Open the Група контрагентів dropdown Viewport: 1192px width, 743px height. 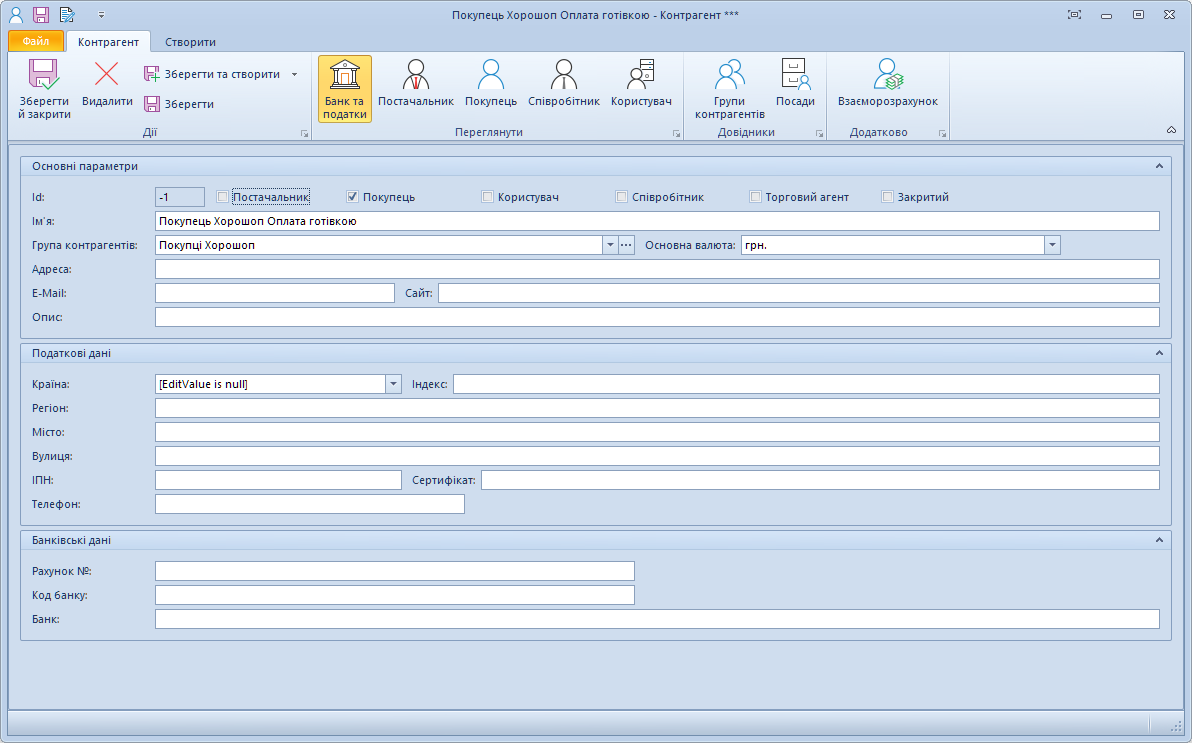(x=610, y=245)
